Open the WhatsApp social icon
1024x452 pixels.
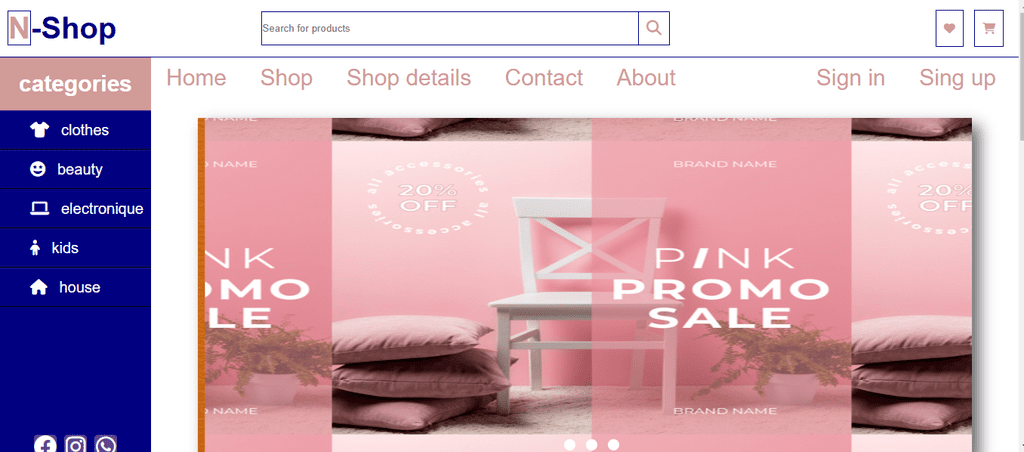(106, 445)
